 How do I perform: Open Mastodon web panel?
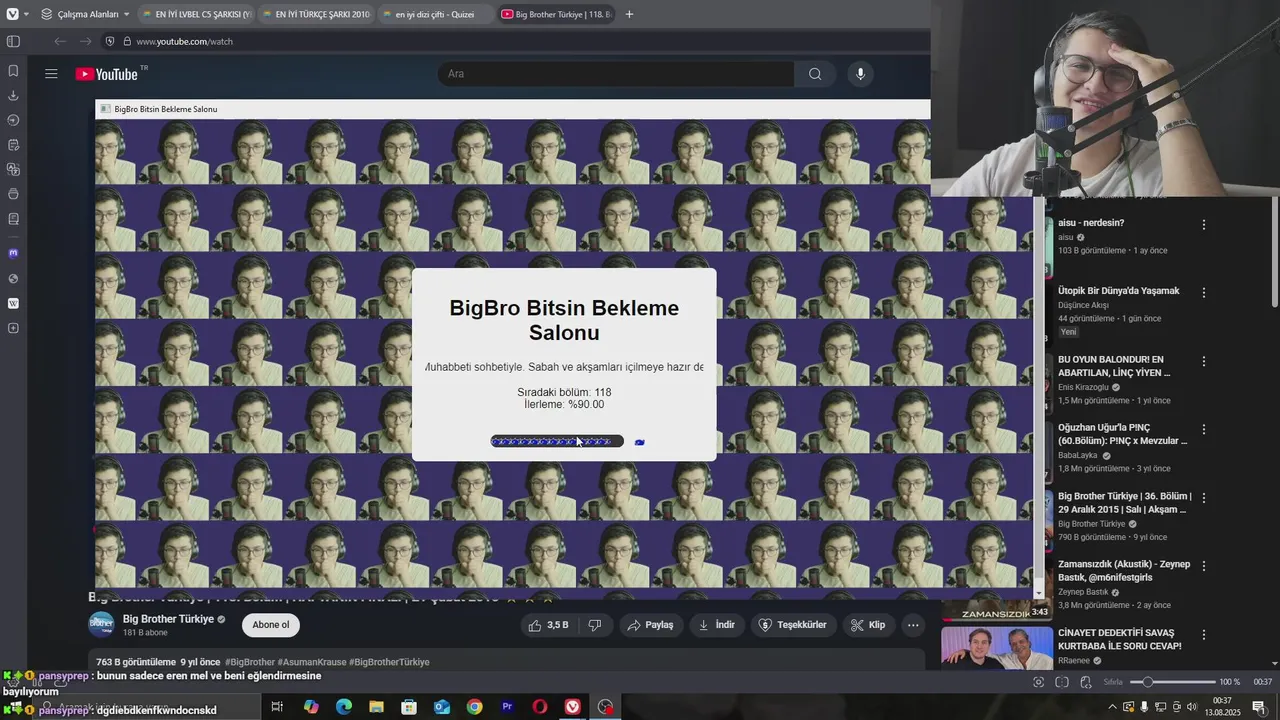coord(13,253)
